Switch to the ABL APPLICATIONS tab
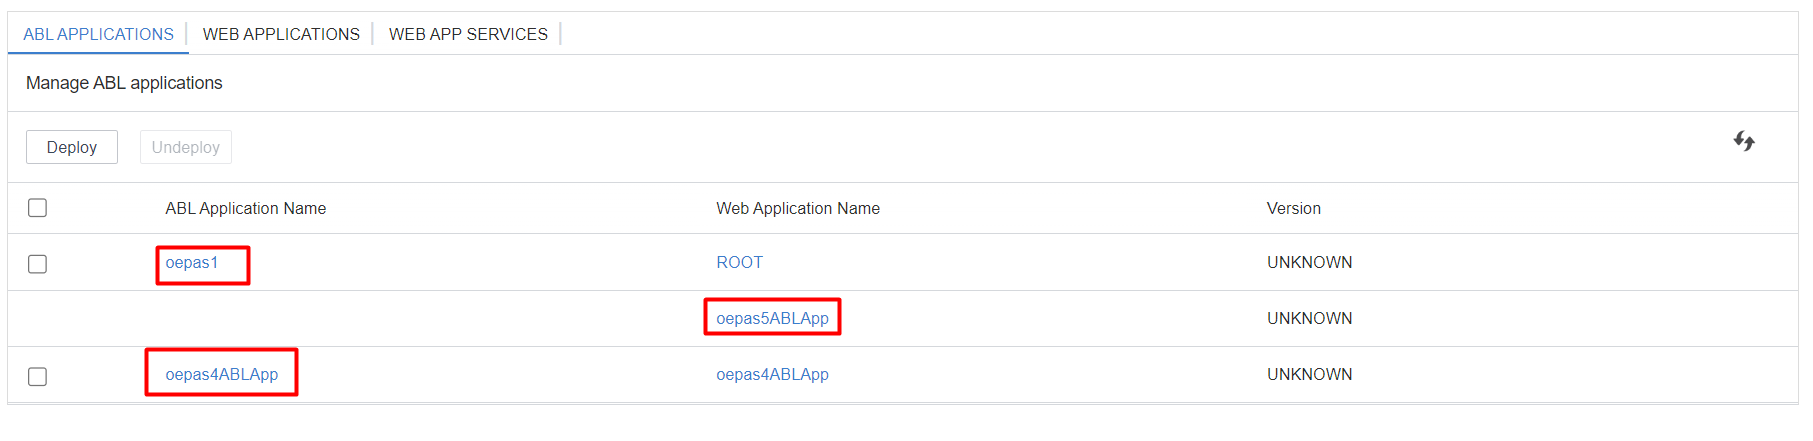The width and height of the screenshot is (1813, 441). click(x=98, y=34)
